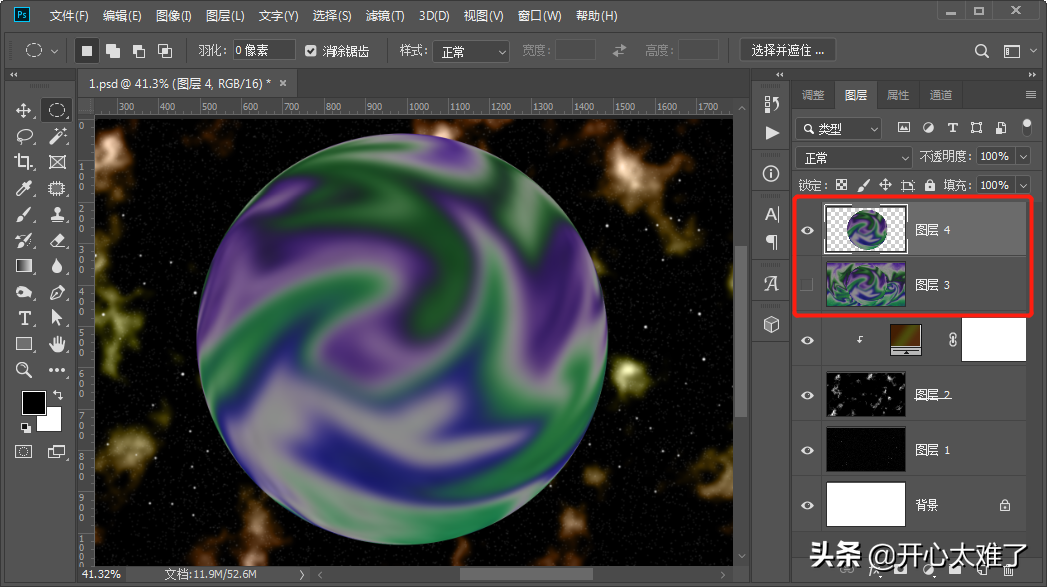1047x587 pixels.
Task: Click the 羽化 feather input field
Action: coord(264,51)
